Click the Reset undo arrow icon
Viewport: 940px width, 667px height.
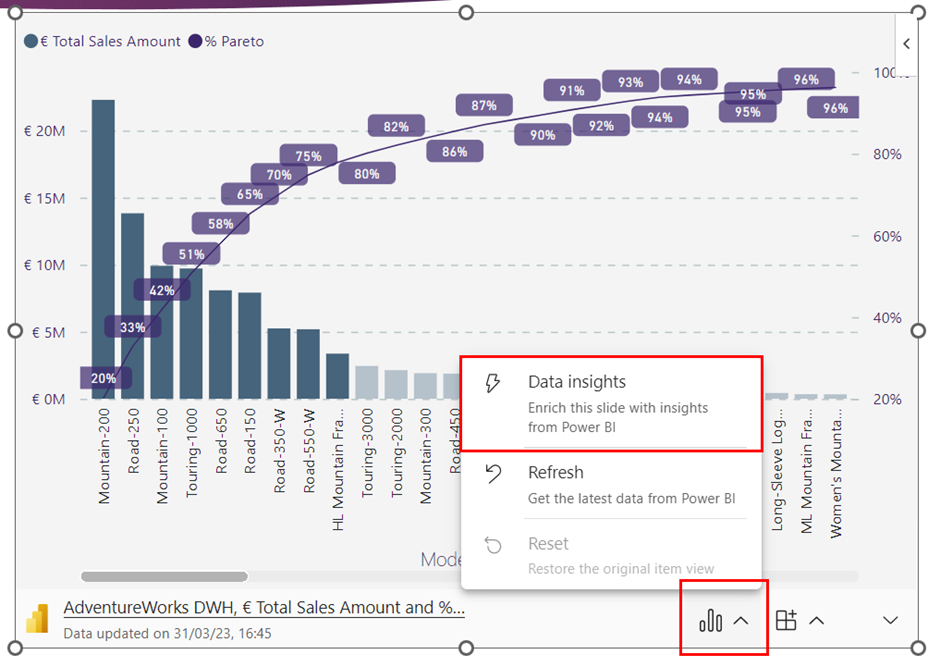coord(492,546)
